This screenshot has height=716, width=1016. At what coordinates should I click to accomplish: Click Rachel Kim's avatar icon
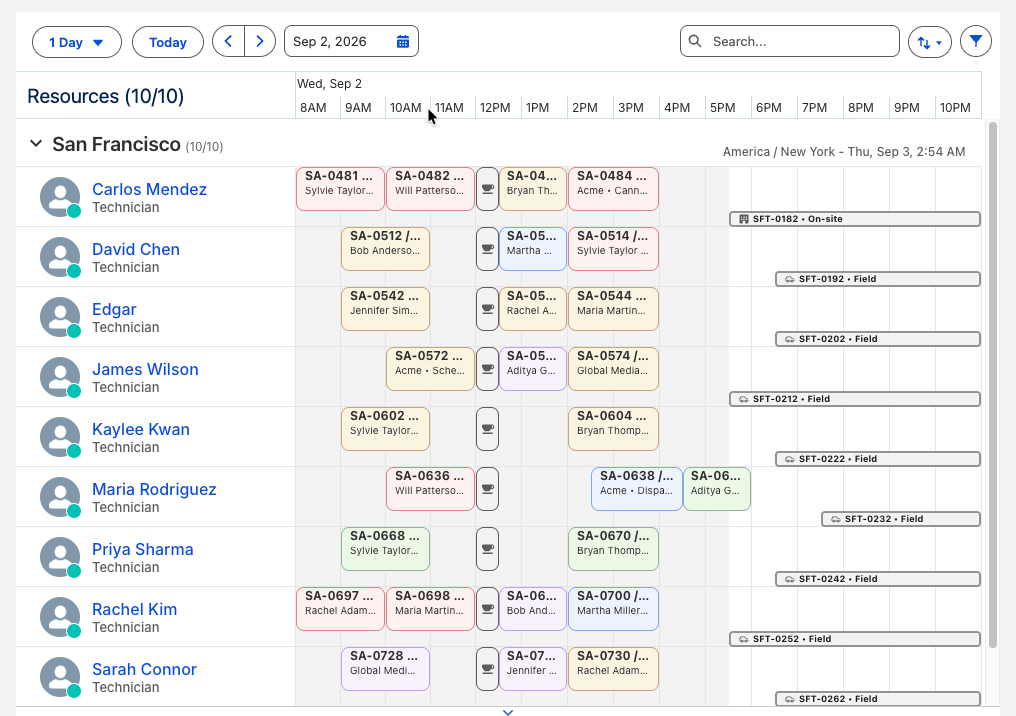pos(60,617)
